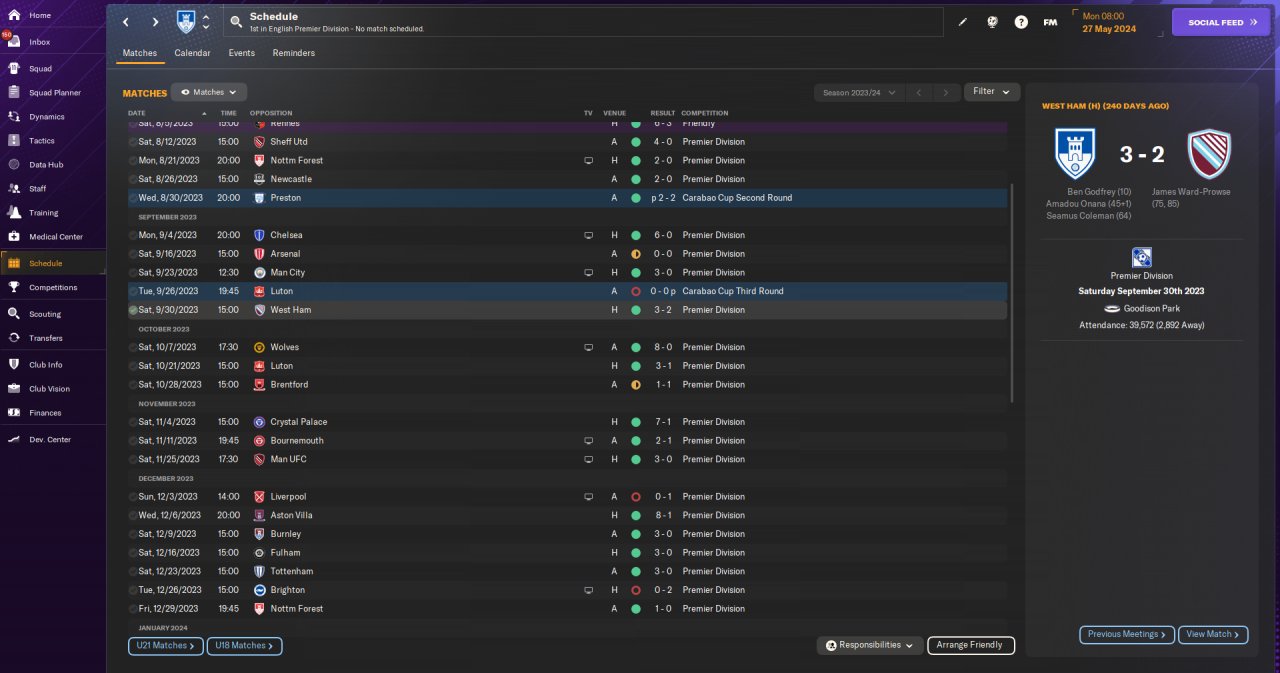
Task: Open the Season 2023/24 dropdown
Action: 860,92
